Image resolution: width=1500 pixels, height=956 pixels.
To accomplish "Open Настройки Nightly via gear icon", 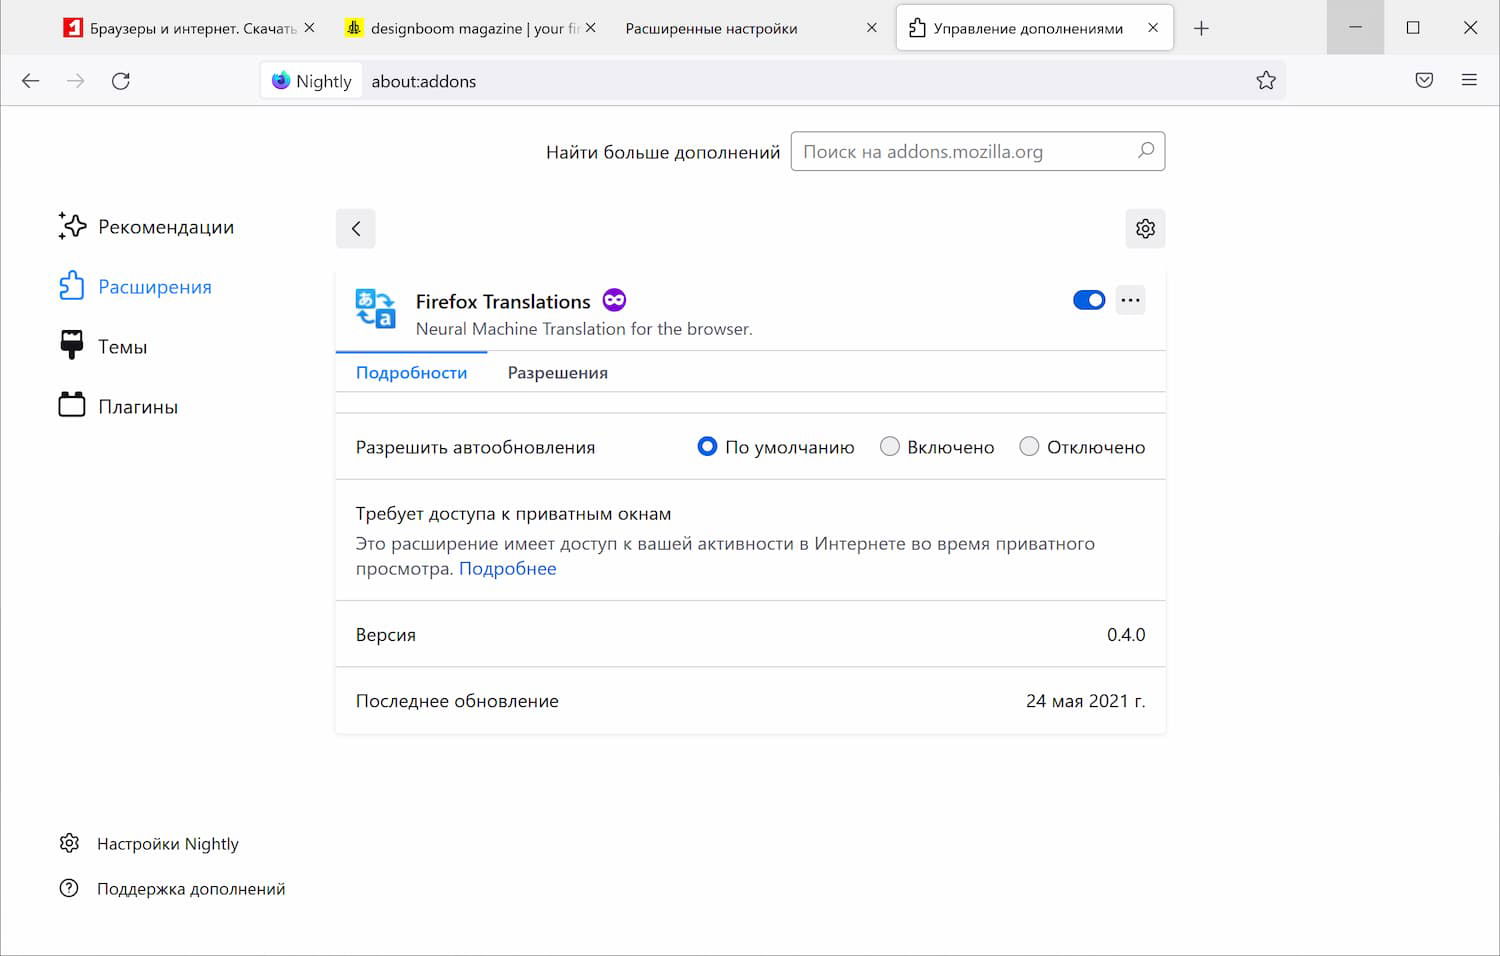I will pyautogui.click(x=69, y=843).
